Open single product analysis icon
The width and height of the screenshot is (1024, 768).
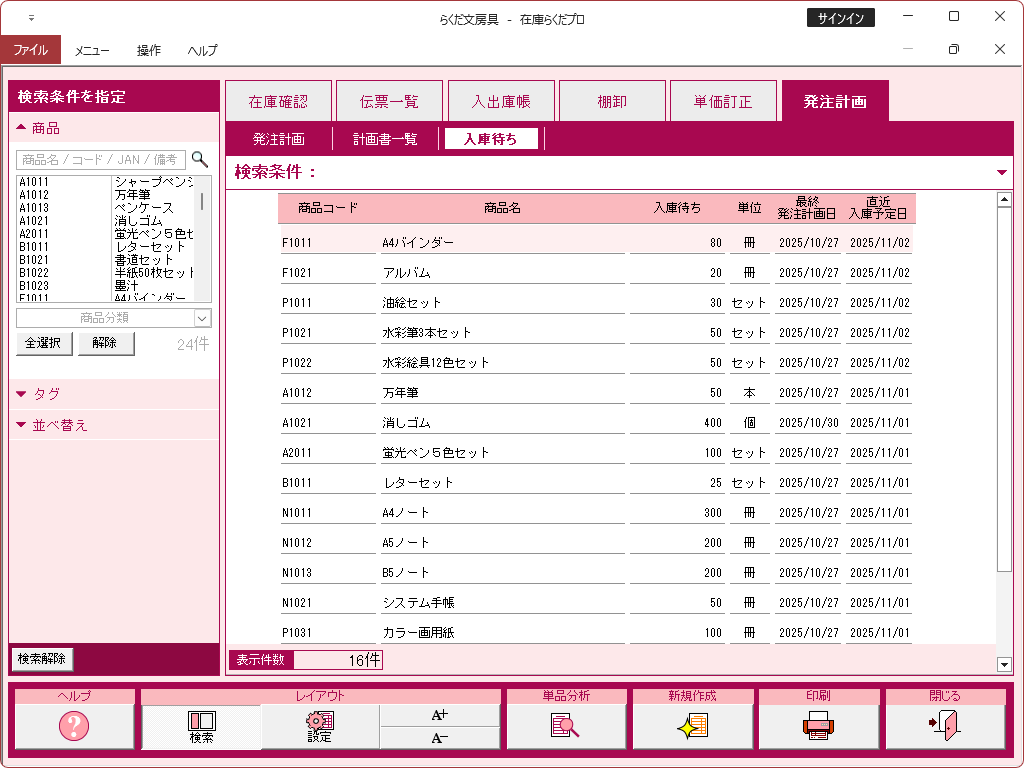tap(566, 726)
